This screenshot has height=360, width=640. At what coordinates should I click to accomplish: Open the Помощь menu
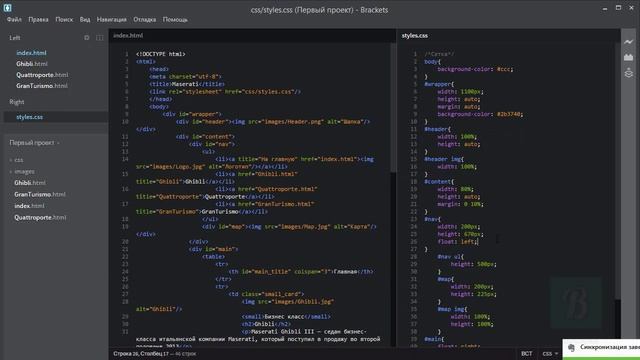click(x=175, y=19)
